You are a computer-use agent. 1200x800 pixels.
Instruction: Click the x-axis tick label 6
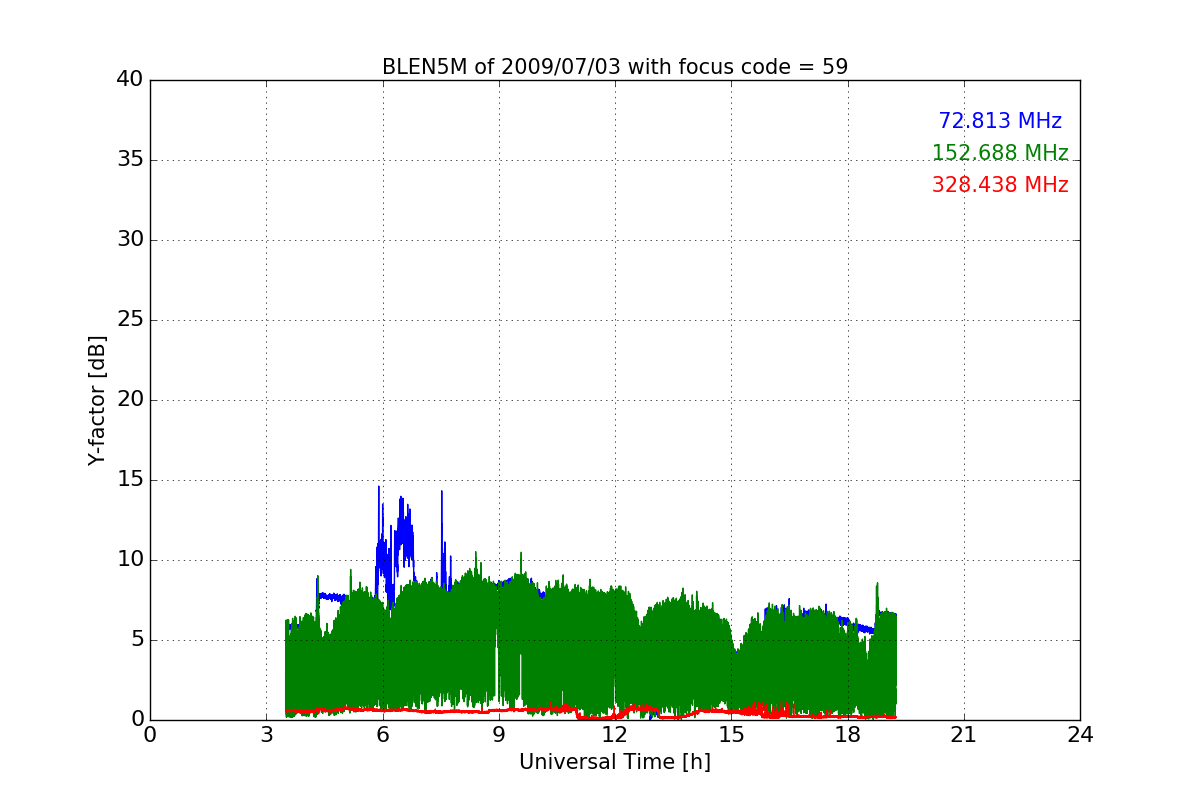point(383,734)
